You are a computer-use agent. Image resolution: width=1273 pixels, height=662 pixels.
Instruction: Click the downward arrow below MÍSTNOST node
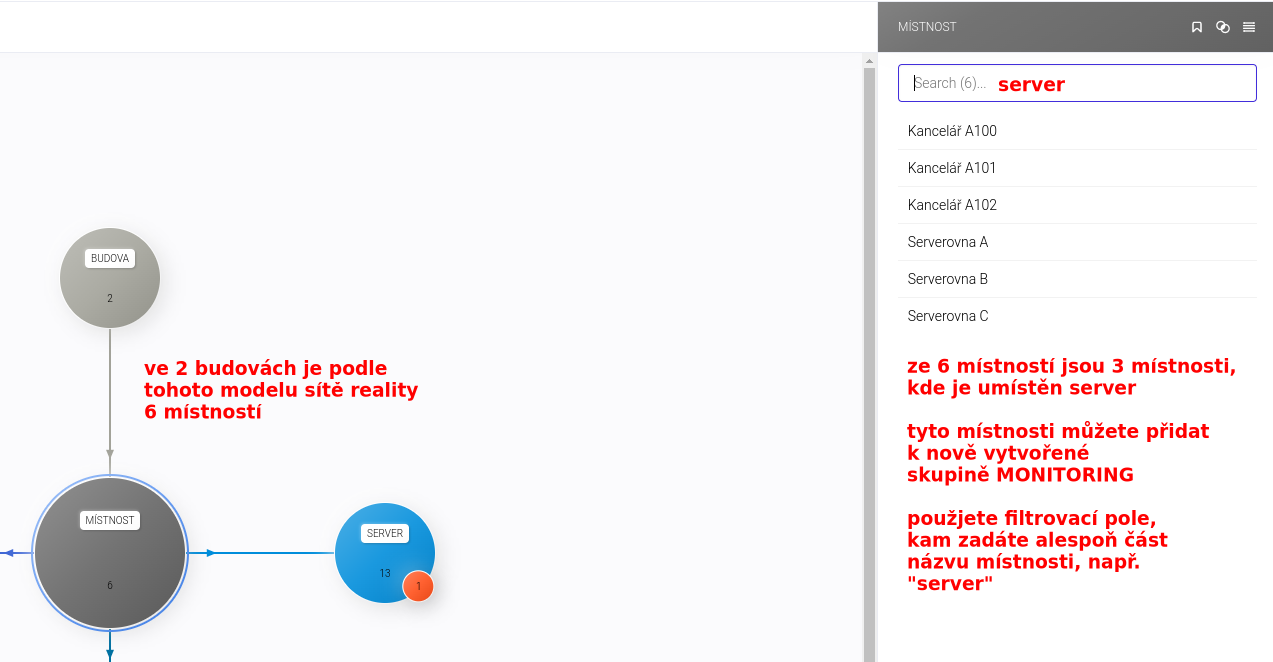click(x=110, y=654)
